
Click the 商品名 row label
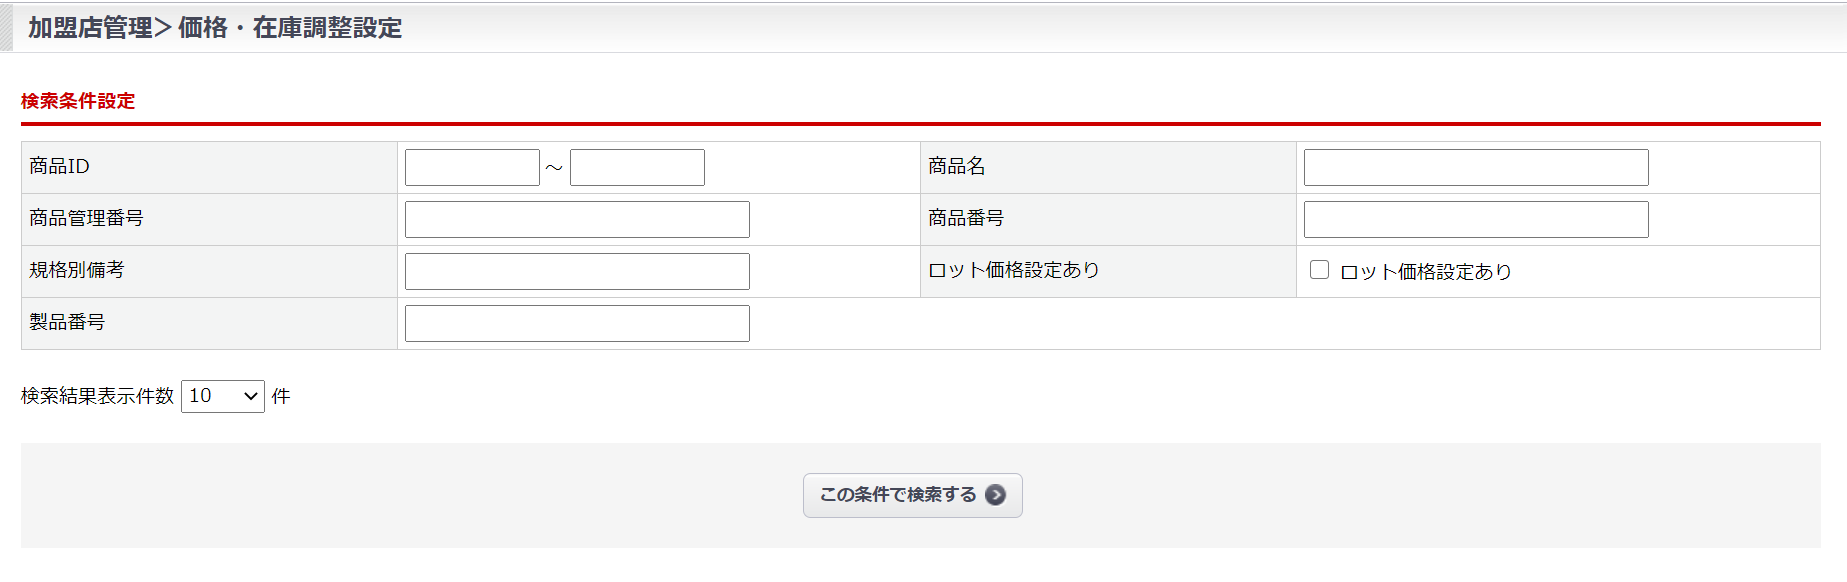tap(956, 166)
